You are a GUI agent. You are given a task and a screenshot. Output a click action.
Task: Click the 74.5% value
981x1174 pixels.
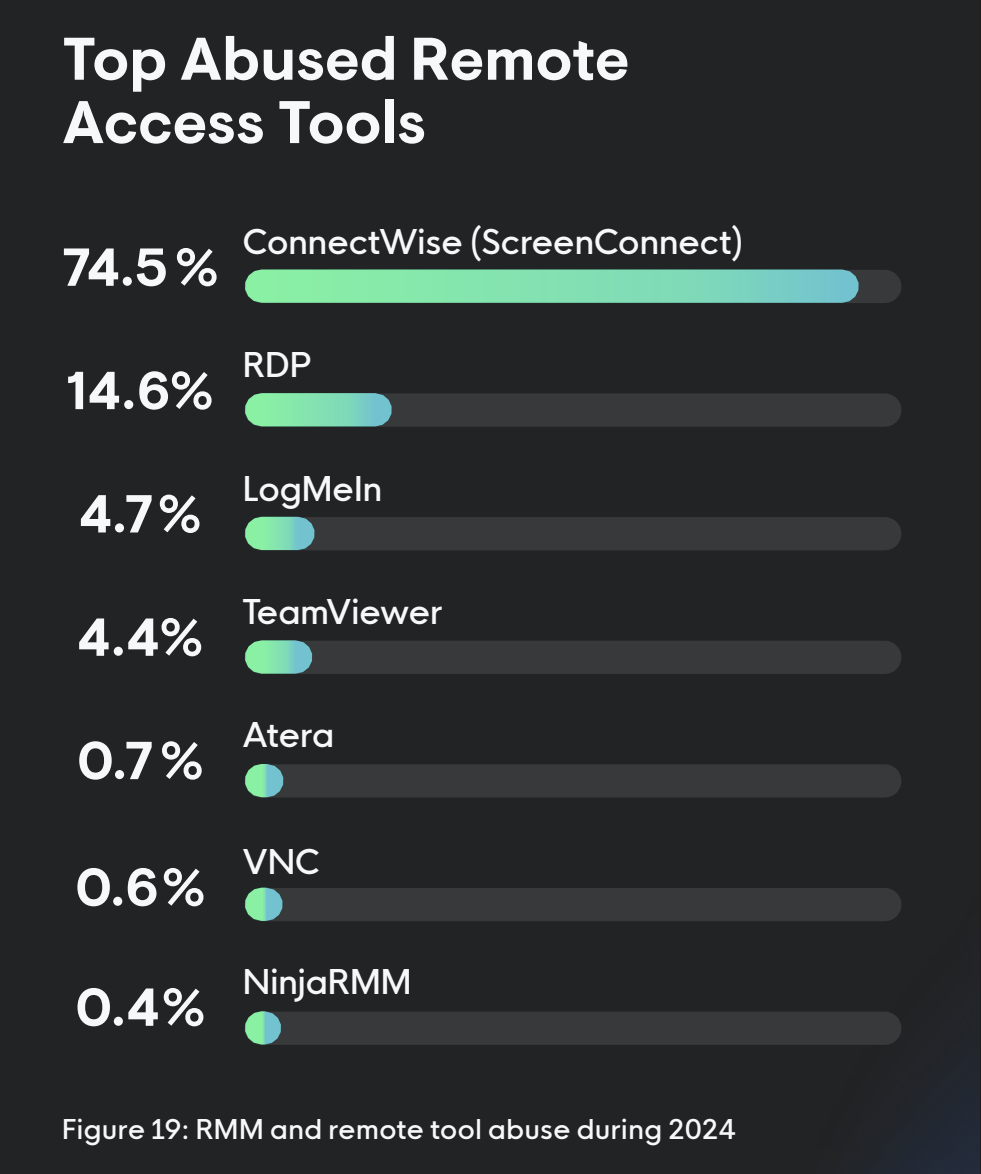tap(140, 268)
